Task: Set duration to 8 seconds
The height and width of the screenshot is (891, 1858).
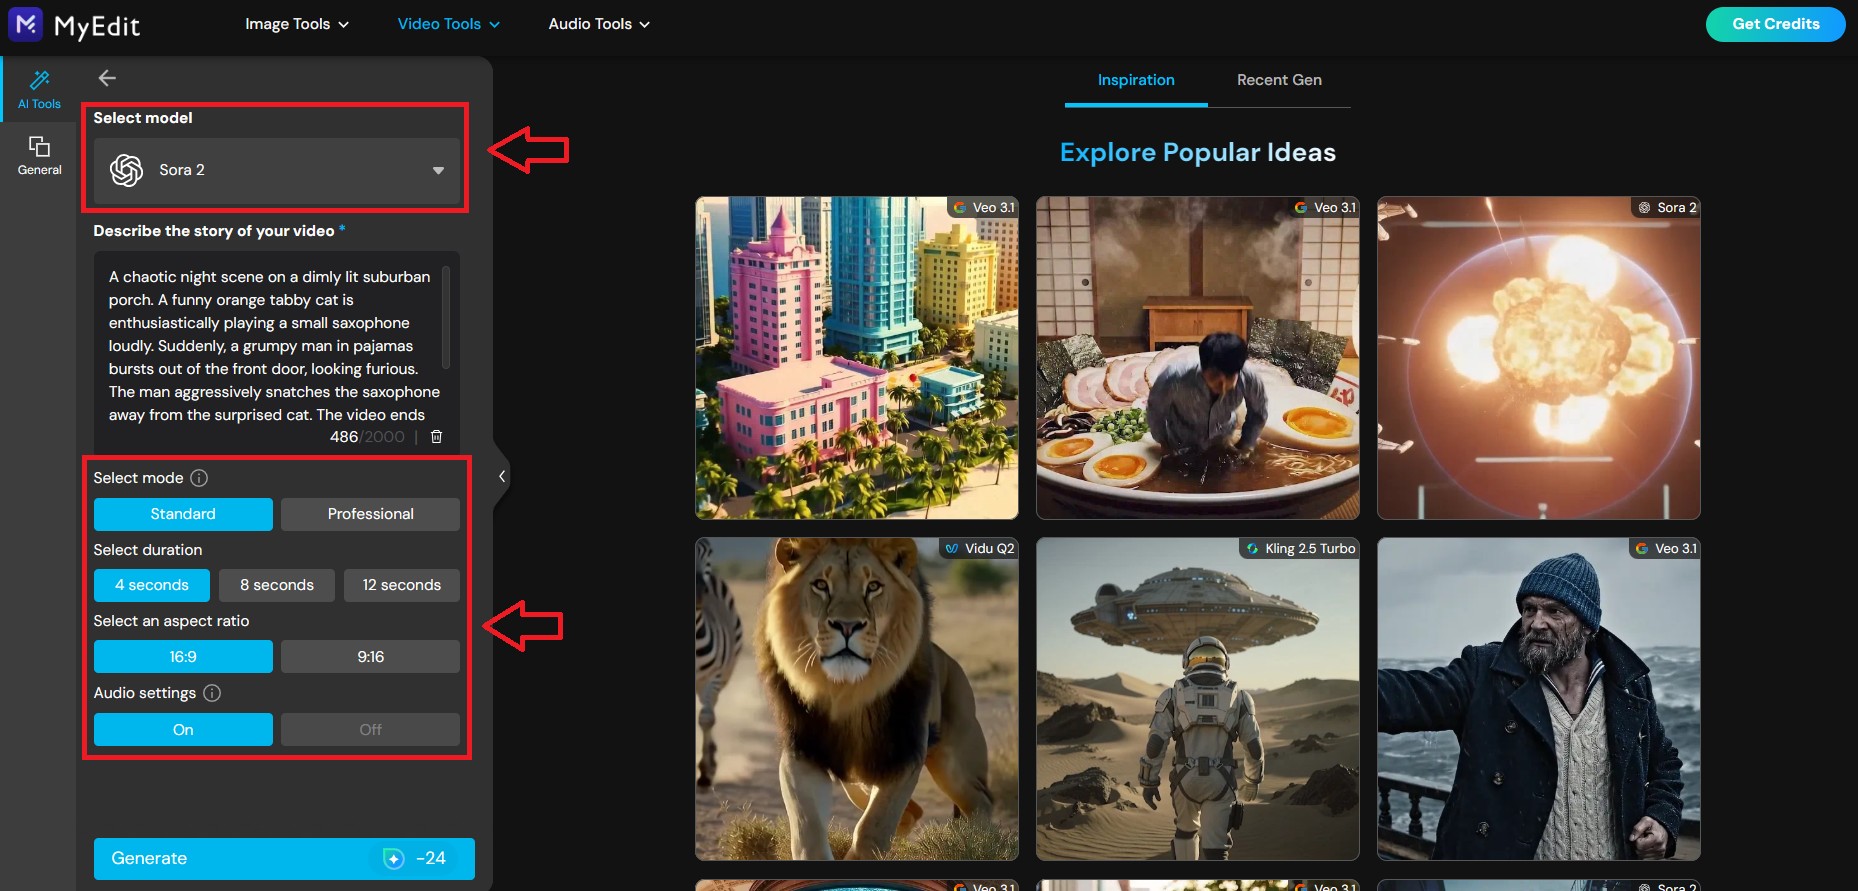Action: click(x=277, y=585)
